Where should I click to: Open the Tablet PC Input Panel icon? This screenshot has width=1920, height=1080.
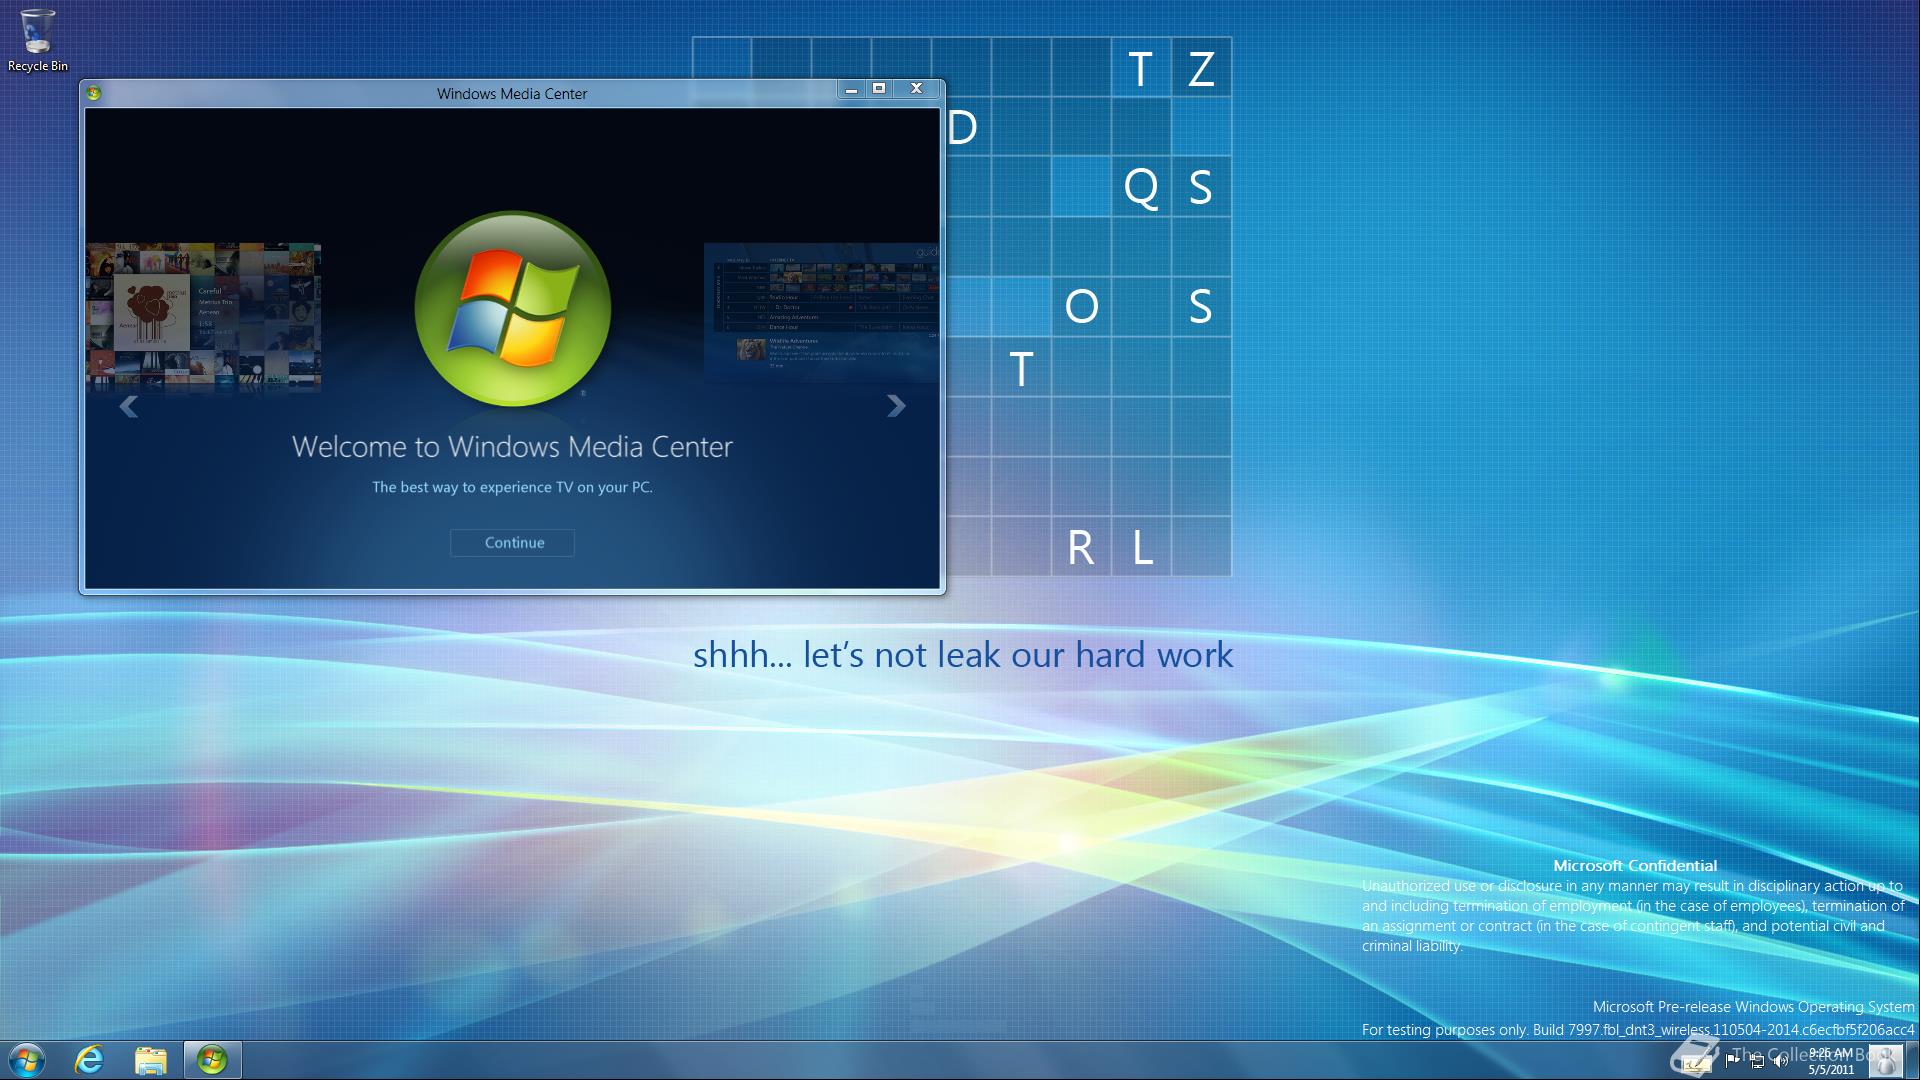pyautogui.click(x=1696, y=1063)
